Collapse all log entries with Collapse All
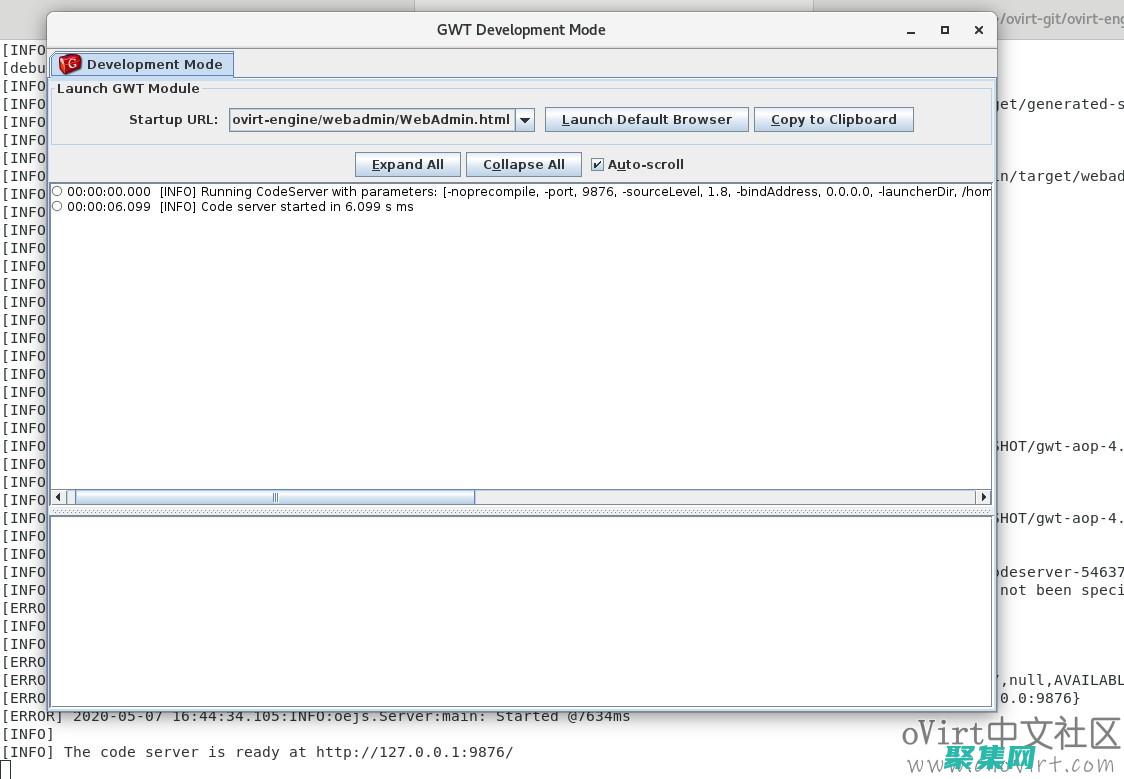The image size is (1124, 779). pyautogui.click(x=523, y=165)
